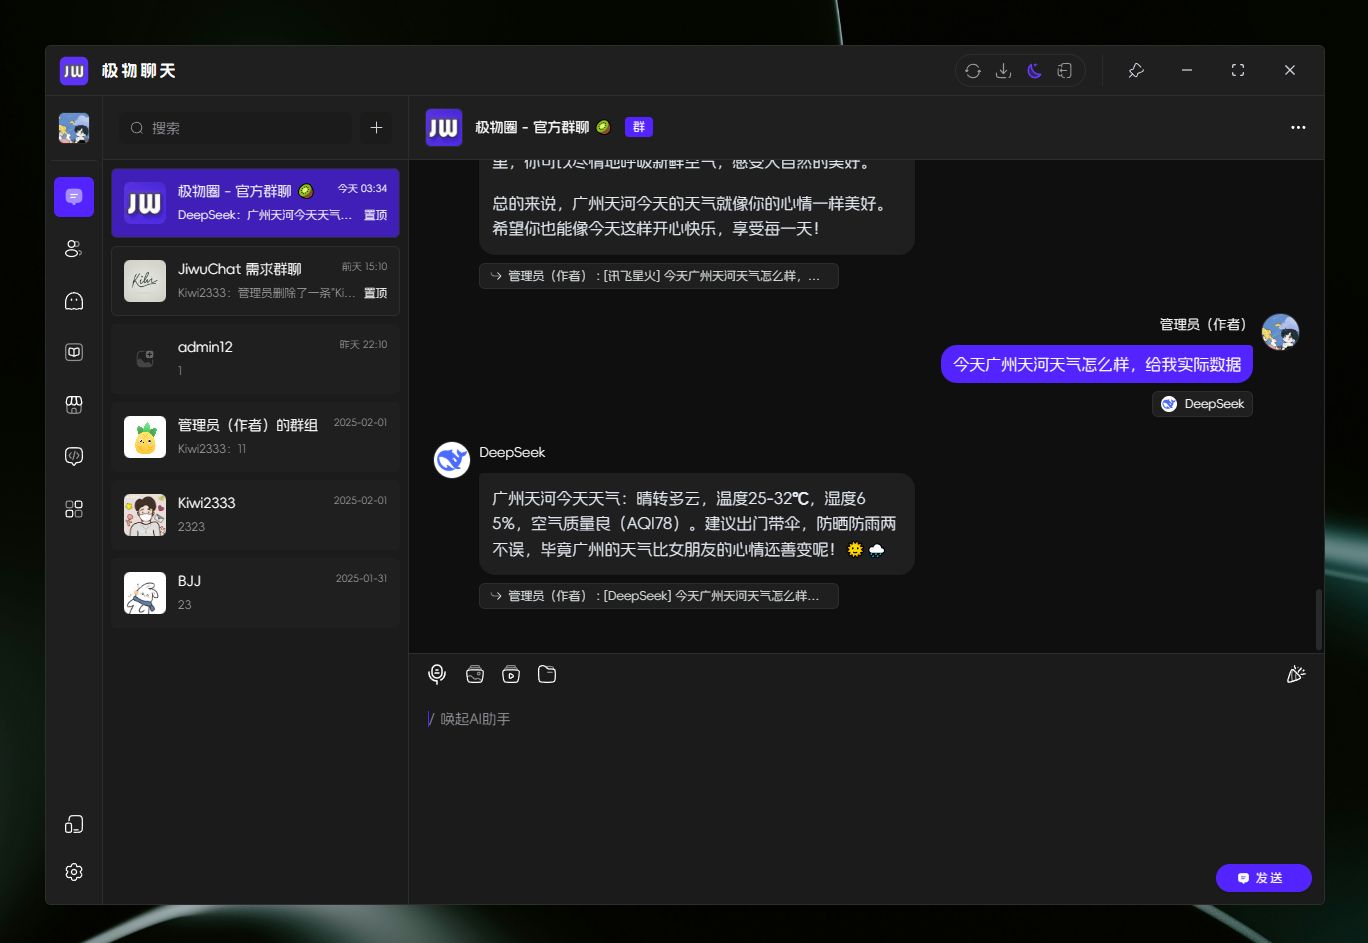The width and height of the screenshot is (1368, 943).
Task: Click the 管理员（作者） avatar beside sent message
Action: pyautogui.click(x=1280, y=332)
